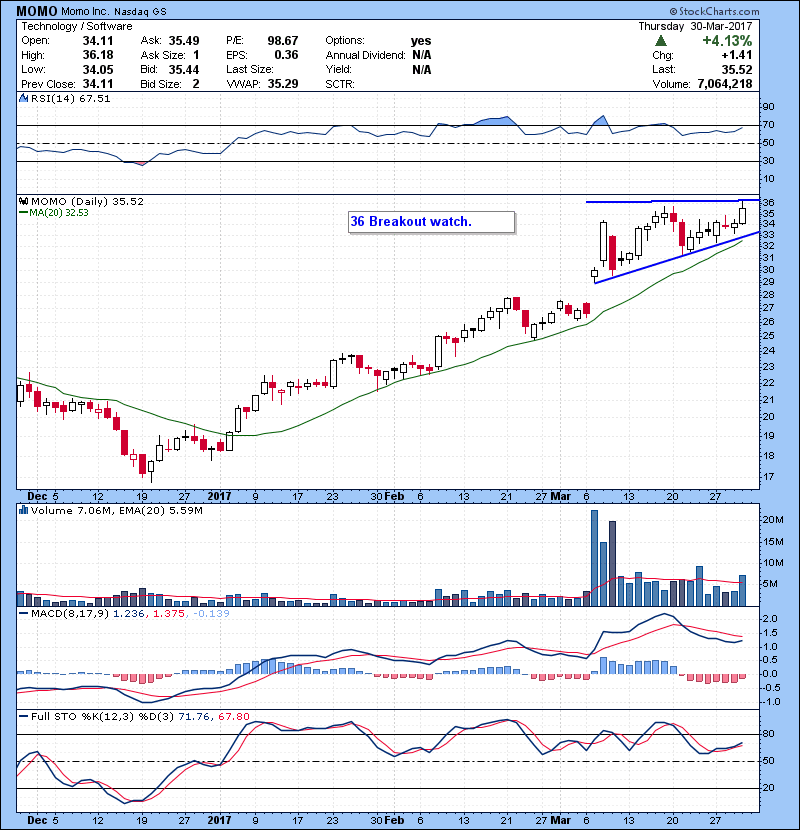
Task: Click the Last price 35.52 in header
Action: 737,69
